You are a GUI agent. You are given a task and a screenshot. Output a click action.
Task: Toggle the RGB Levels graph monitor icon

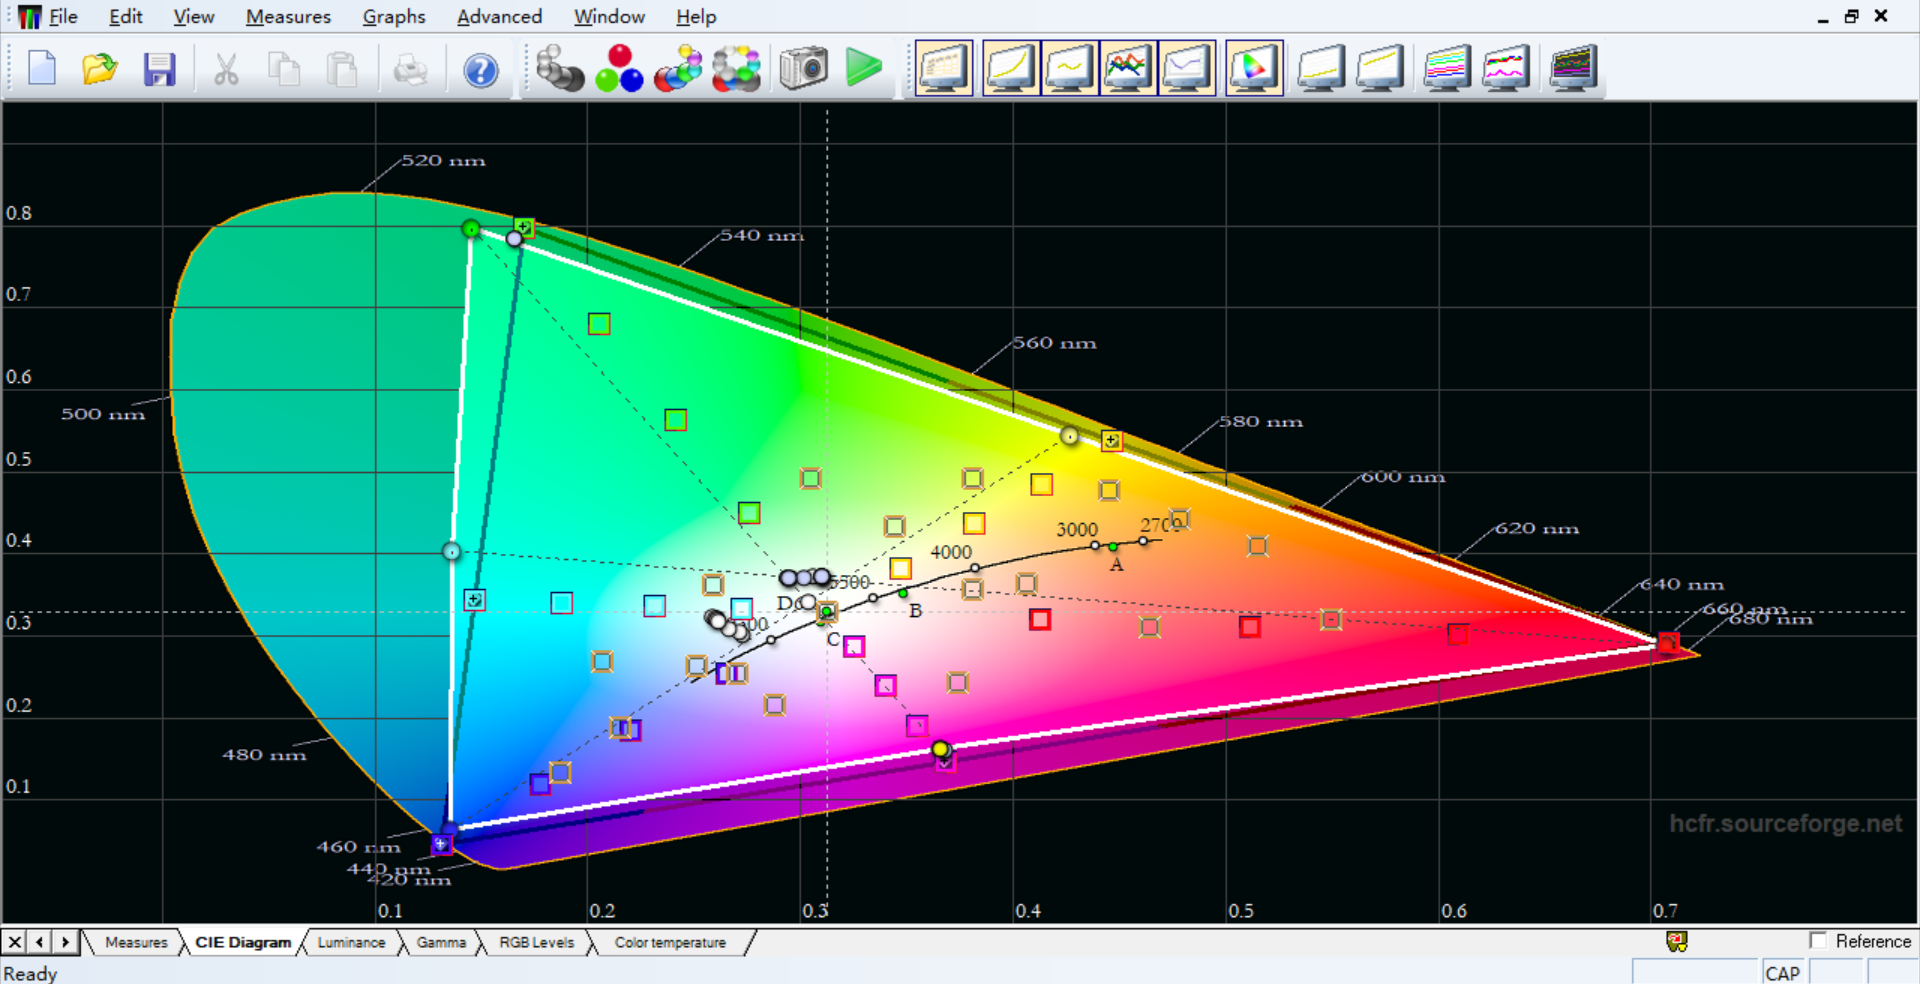click(x=1128, y=69)
